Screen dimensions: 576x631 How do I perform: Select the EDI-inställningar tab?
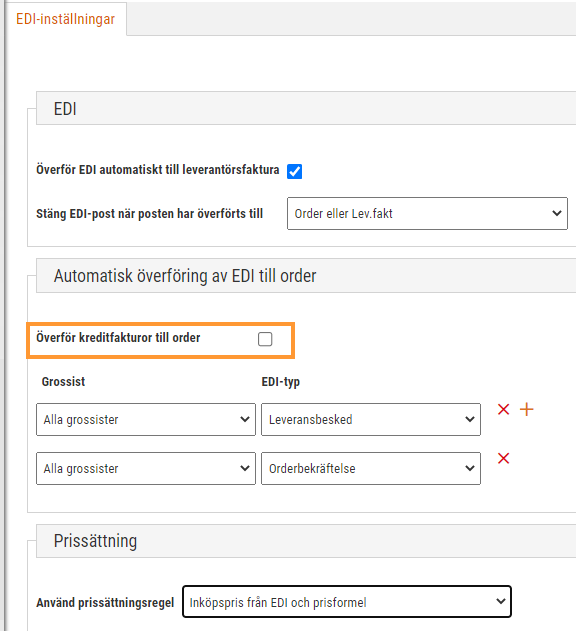click(66, 19)
